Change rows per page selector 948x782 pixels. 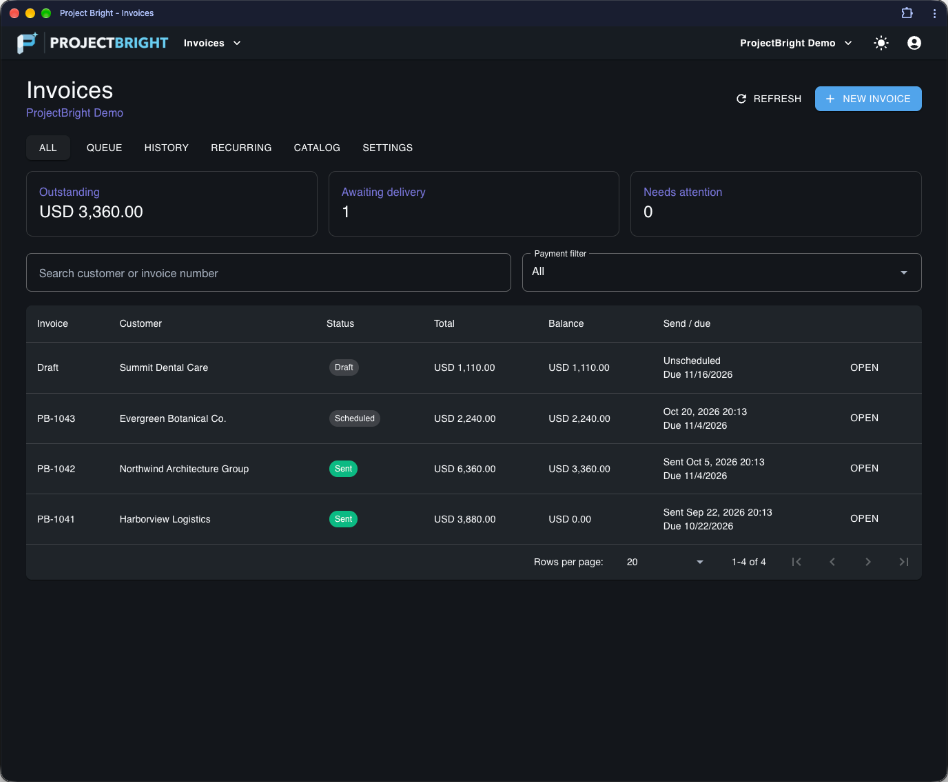tap(664, 562)
